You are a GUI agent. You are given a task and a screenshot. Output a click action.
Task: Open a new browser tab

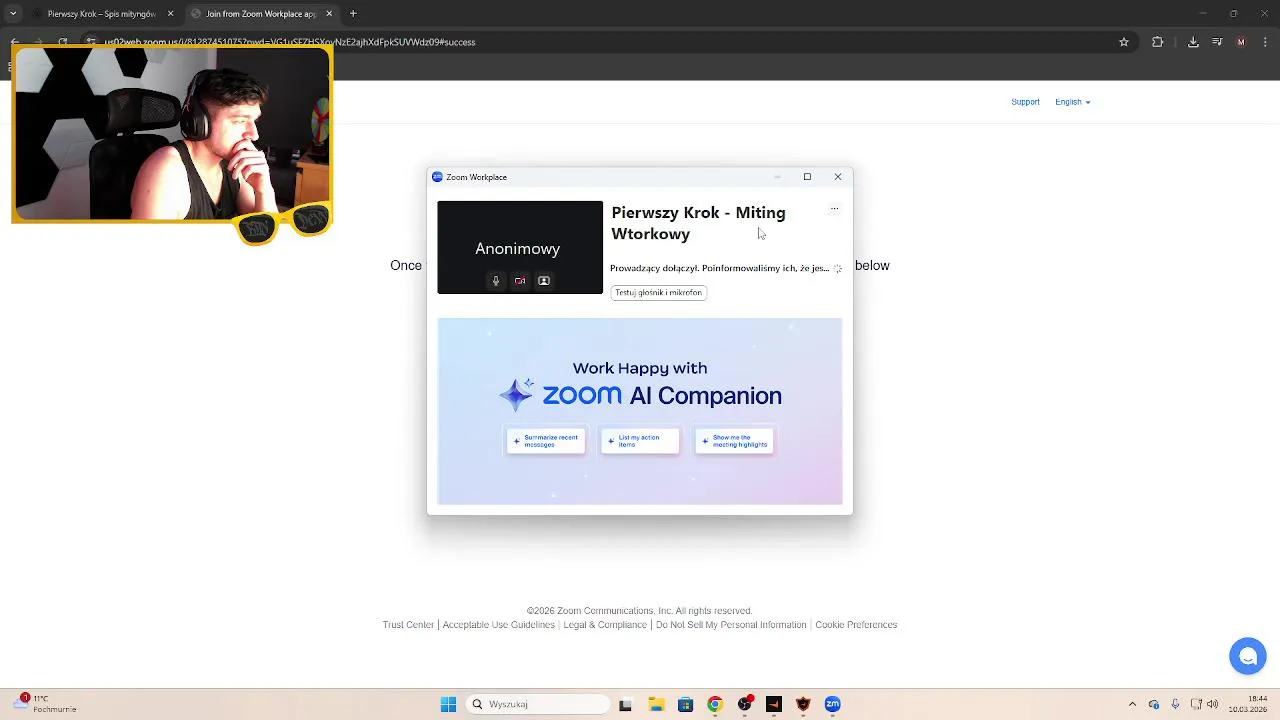pyautogui.click(x=353, y=14)
